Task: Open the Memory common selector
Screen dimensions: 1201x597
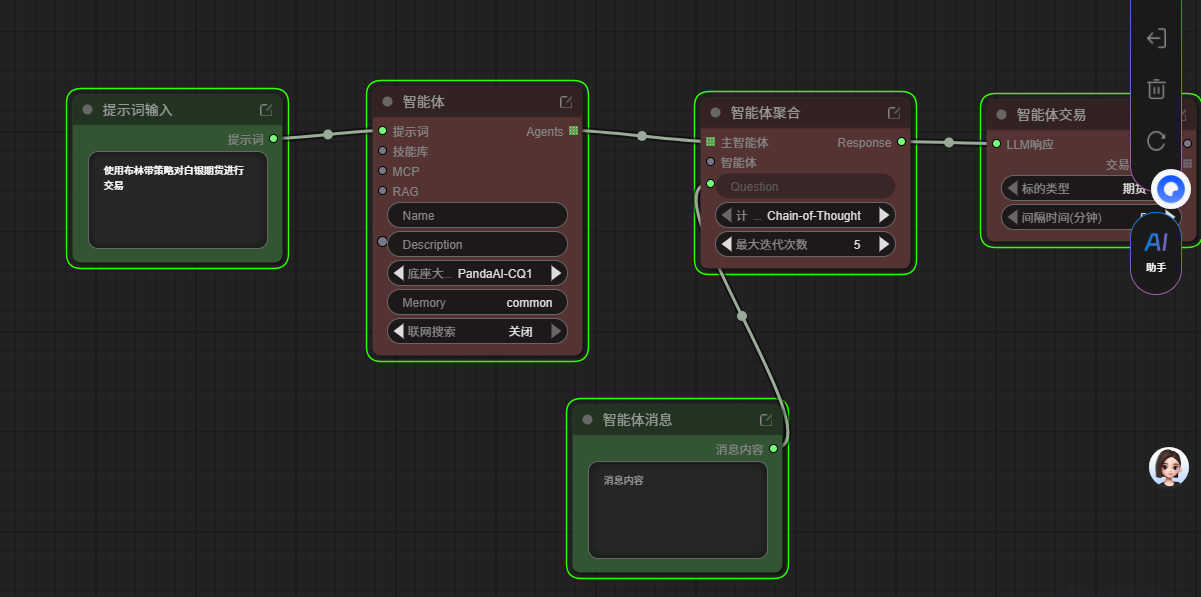Action: 477,303
